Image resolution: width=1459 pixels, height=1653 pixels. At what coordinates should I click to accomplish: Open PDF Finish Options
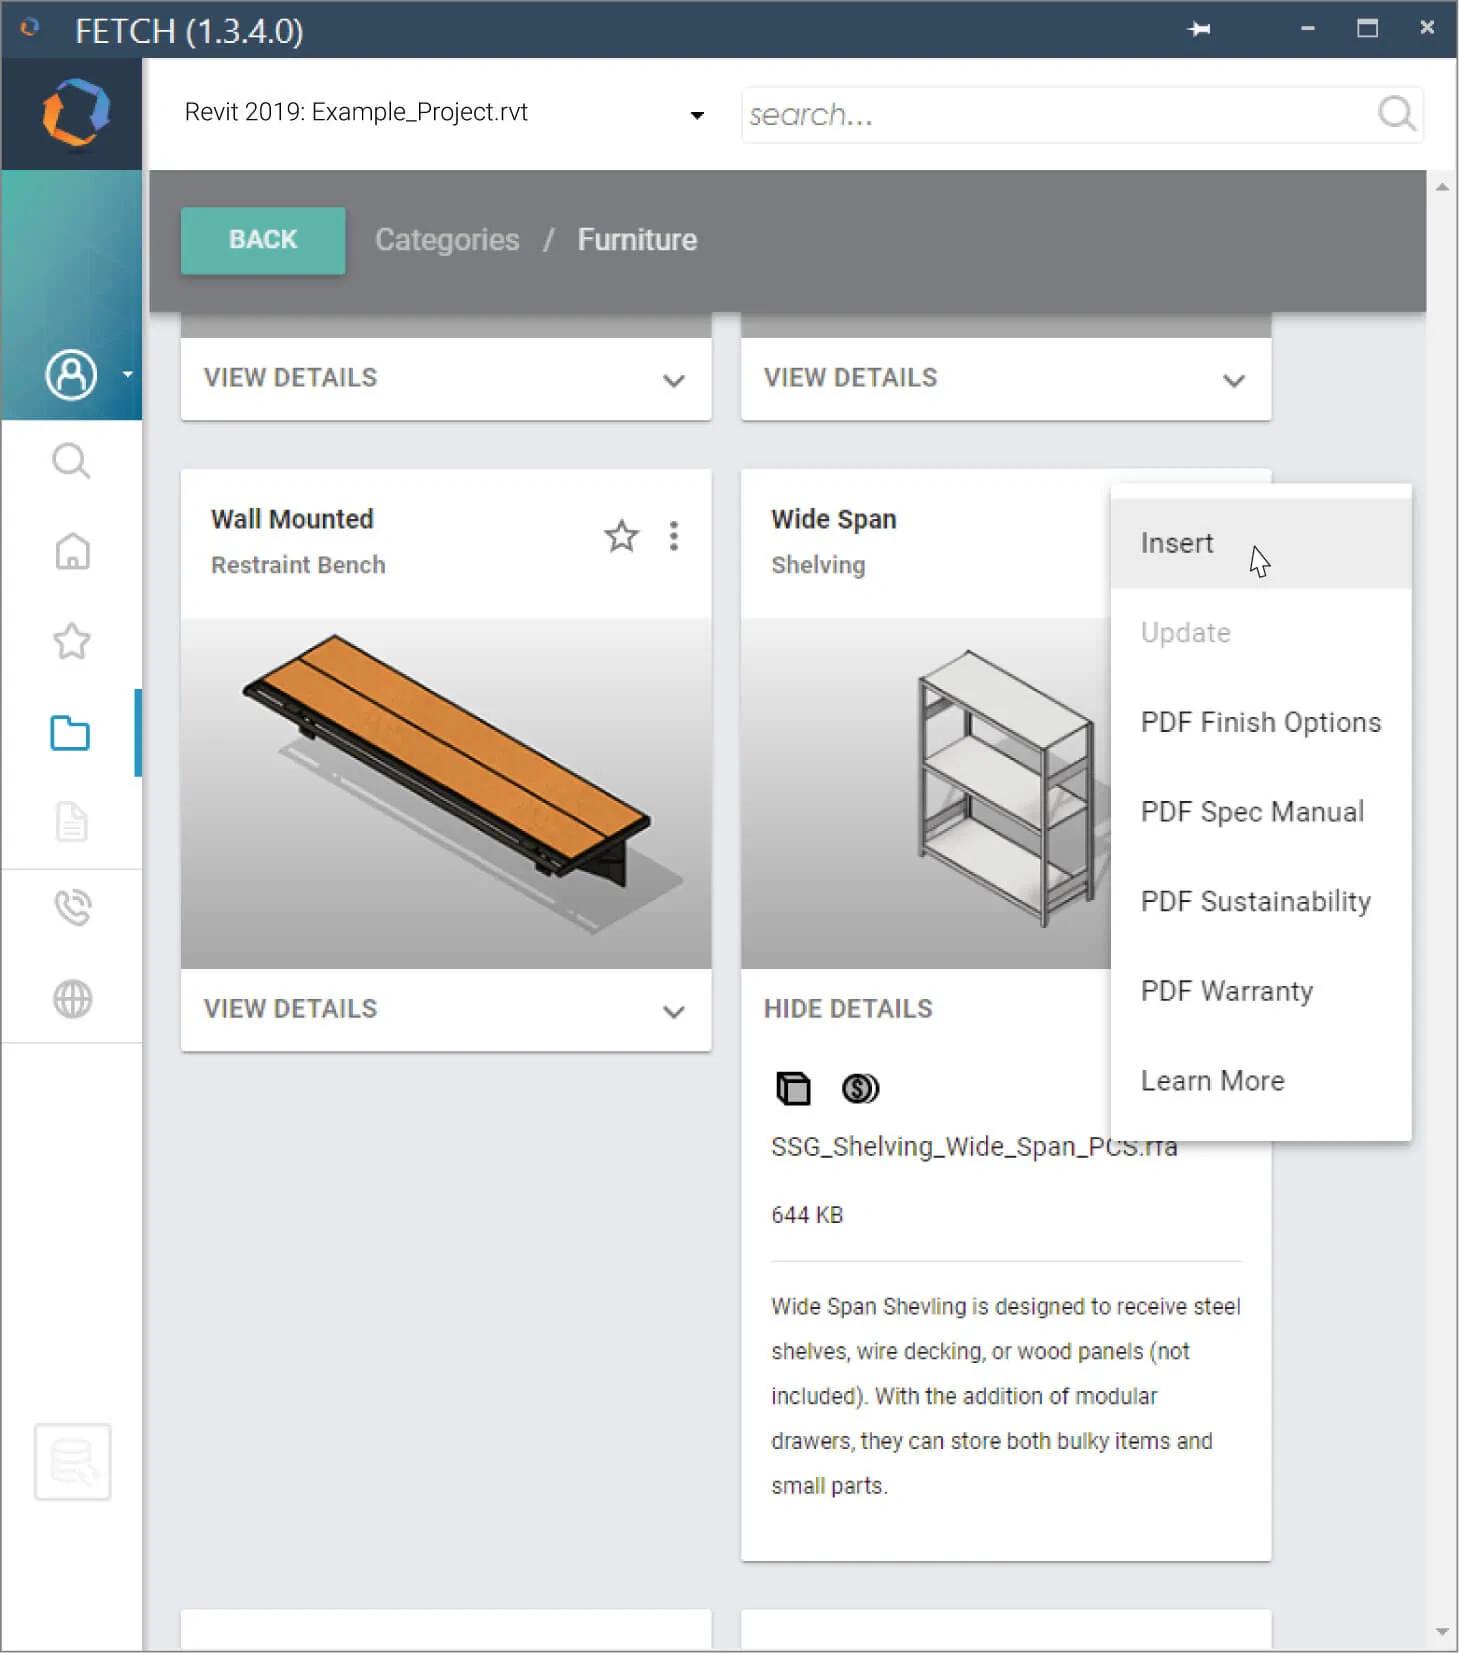pyautogui.click(x=1261, y=722)
